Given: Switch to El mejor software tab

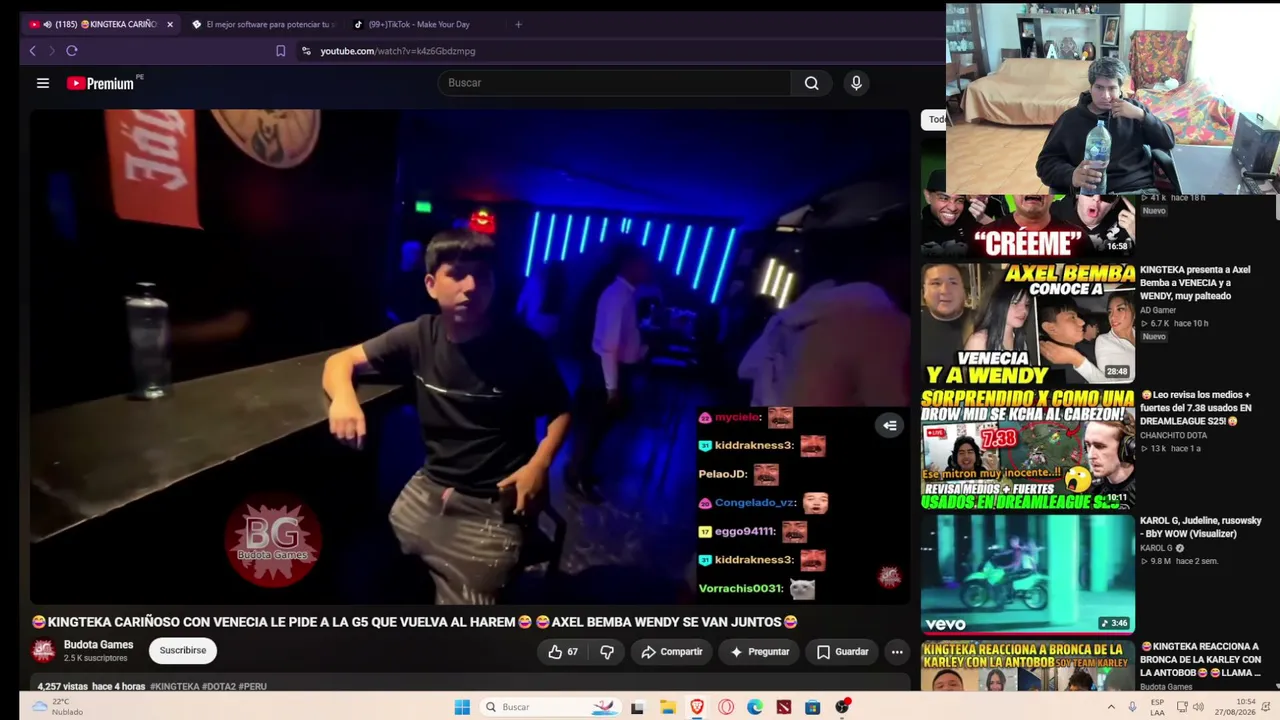Looking at the screenshot, I should [x=262, y=24].
